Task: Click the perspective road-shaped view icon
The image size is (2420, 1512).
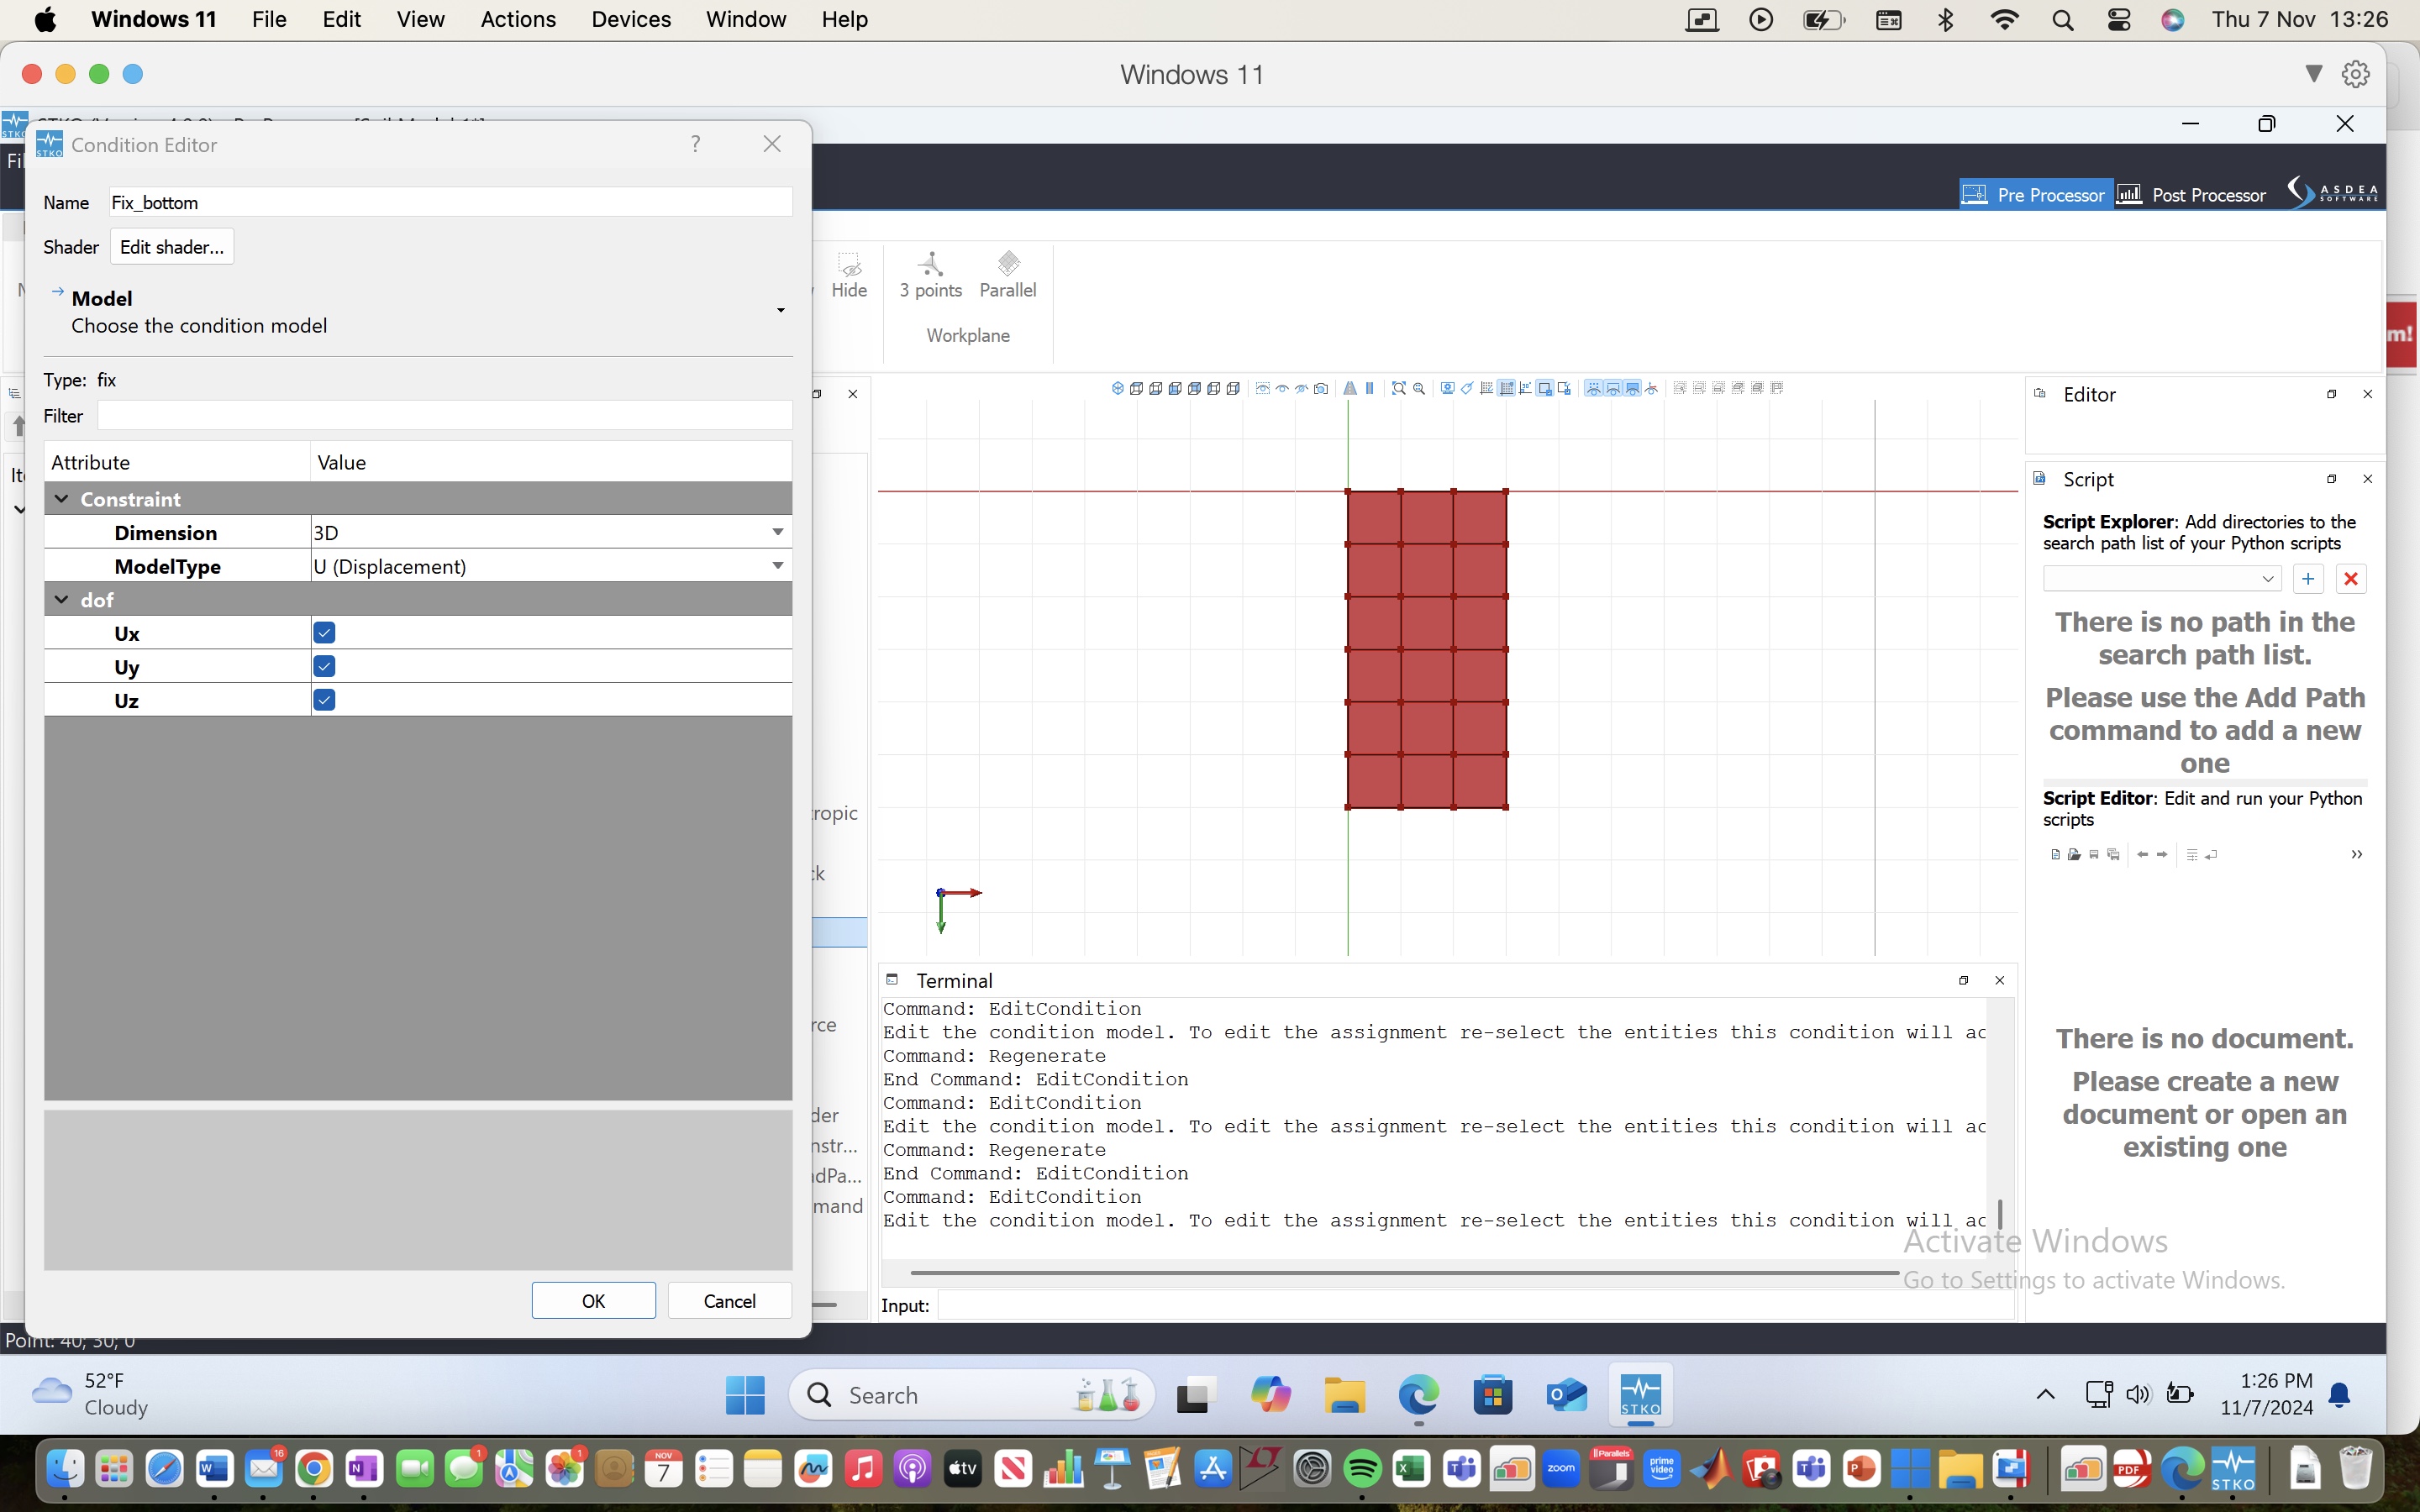Action: 1350,389
